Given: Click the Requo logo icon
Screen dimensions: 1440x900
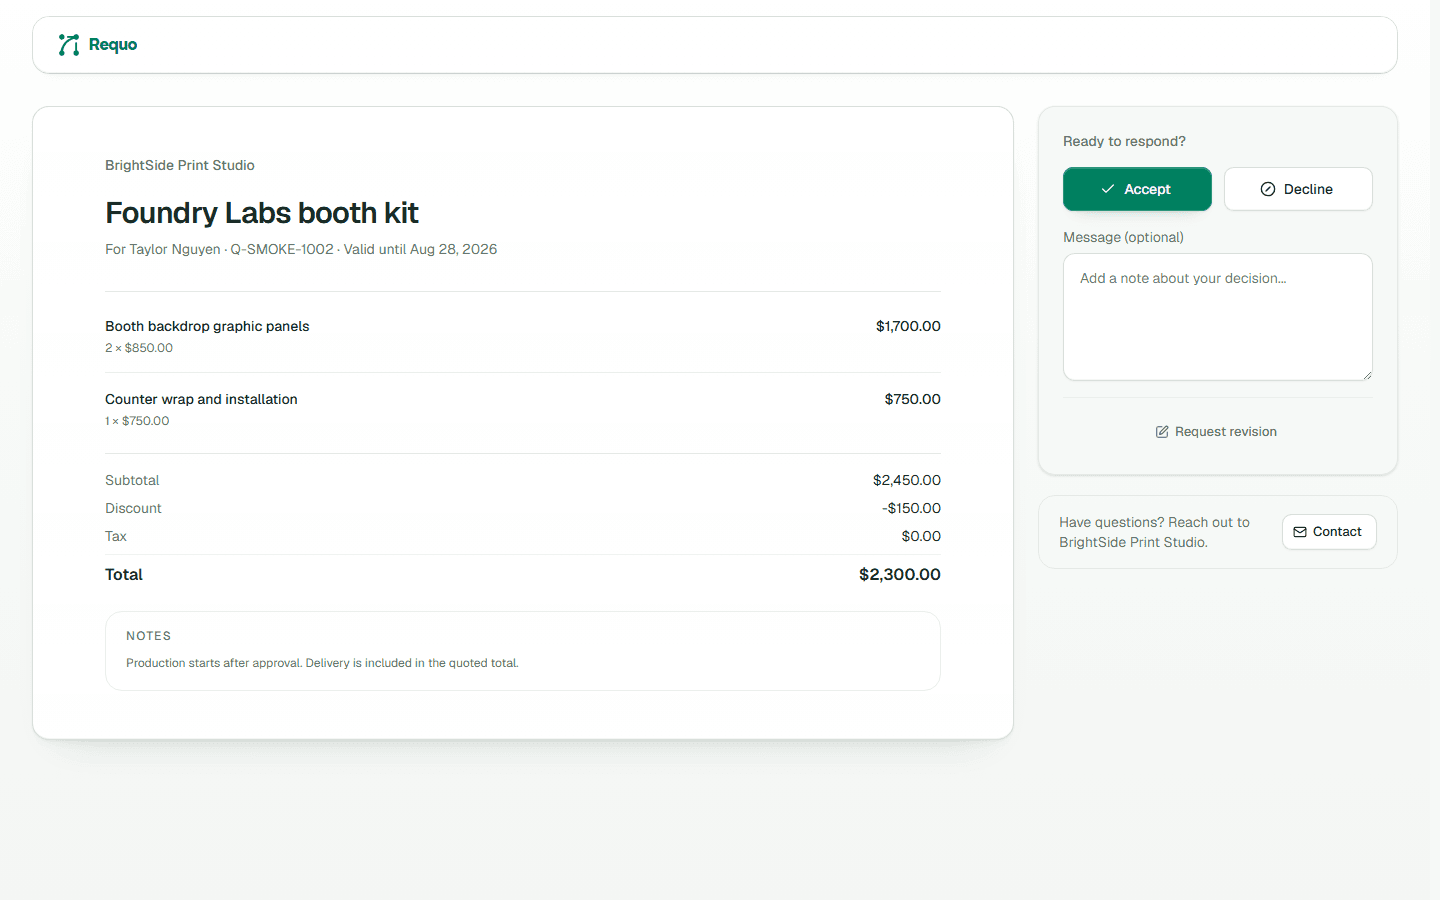Looking at the screenshot, I should (x=69, y=45).
